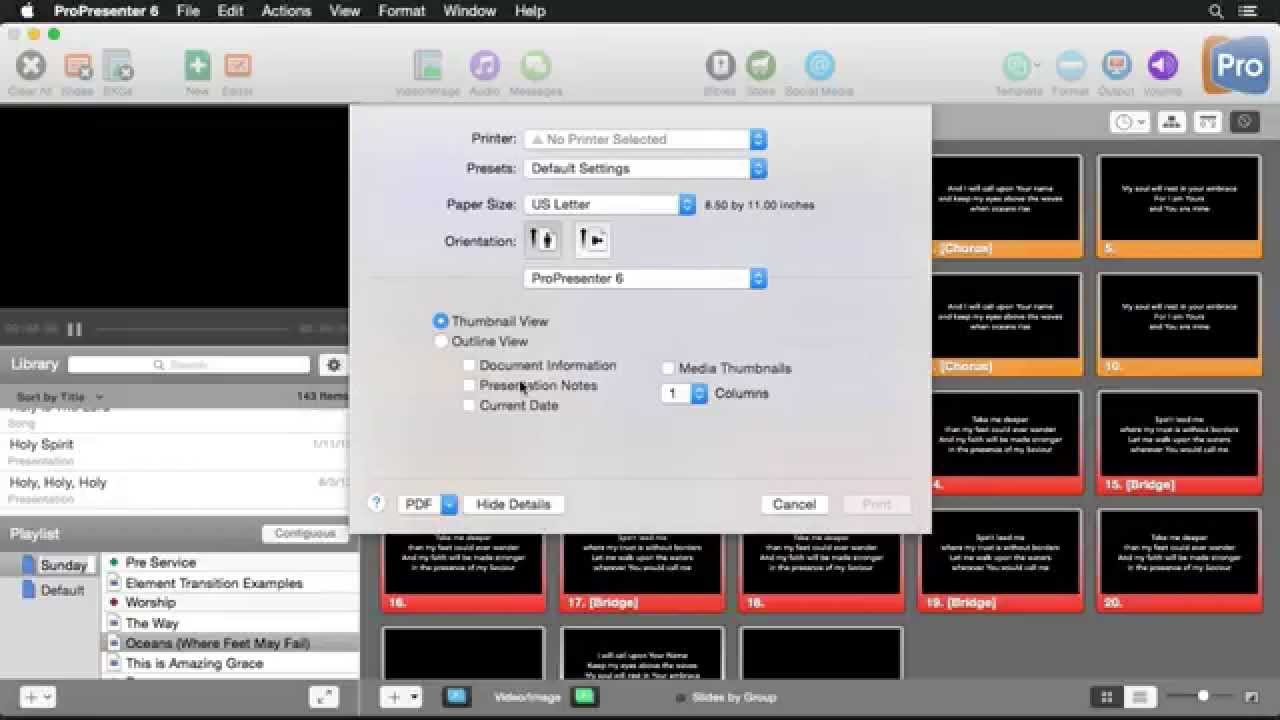1280x720 pixels.
Task: Click the Format toolbar icon
Action: 1070,66
